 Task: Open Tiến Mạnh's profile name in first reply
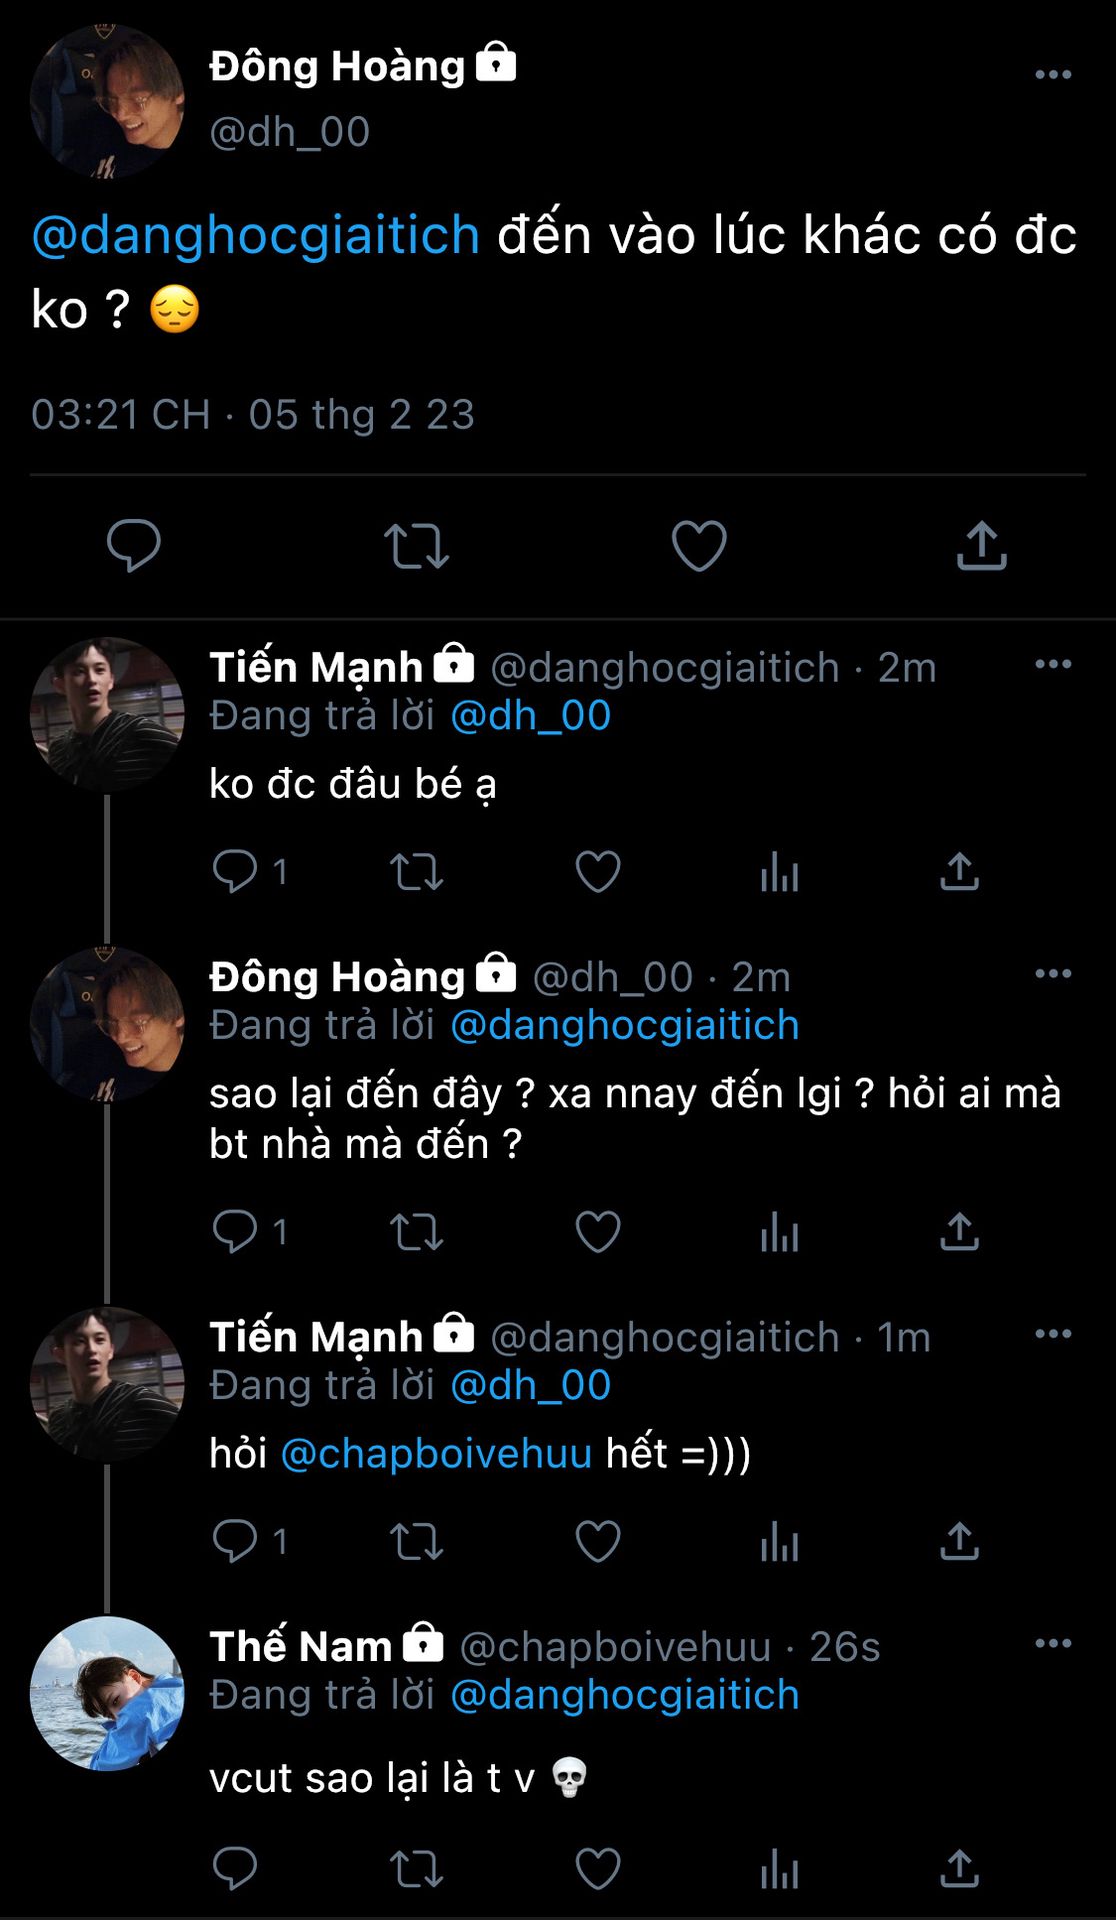[x=316, y=667]
